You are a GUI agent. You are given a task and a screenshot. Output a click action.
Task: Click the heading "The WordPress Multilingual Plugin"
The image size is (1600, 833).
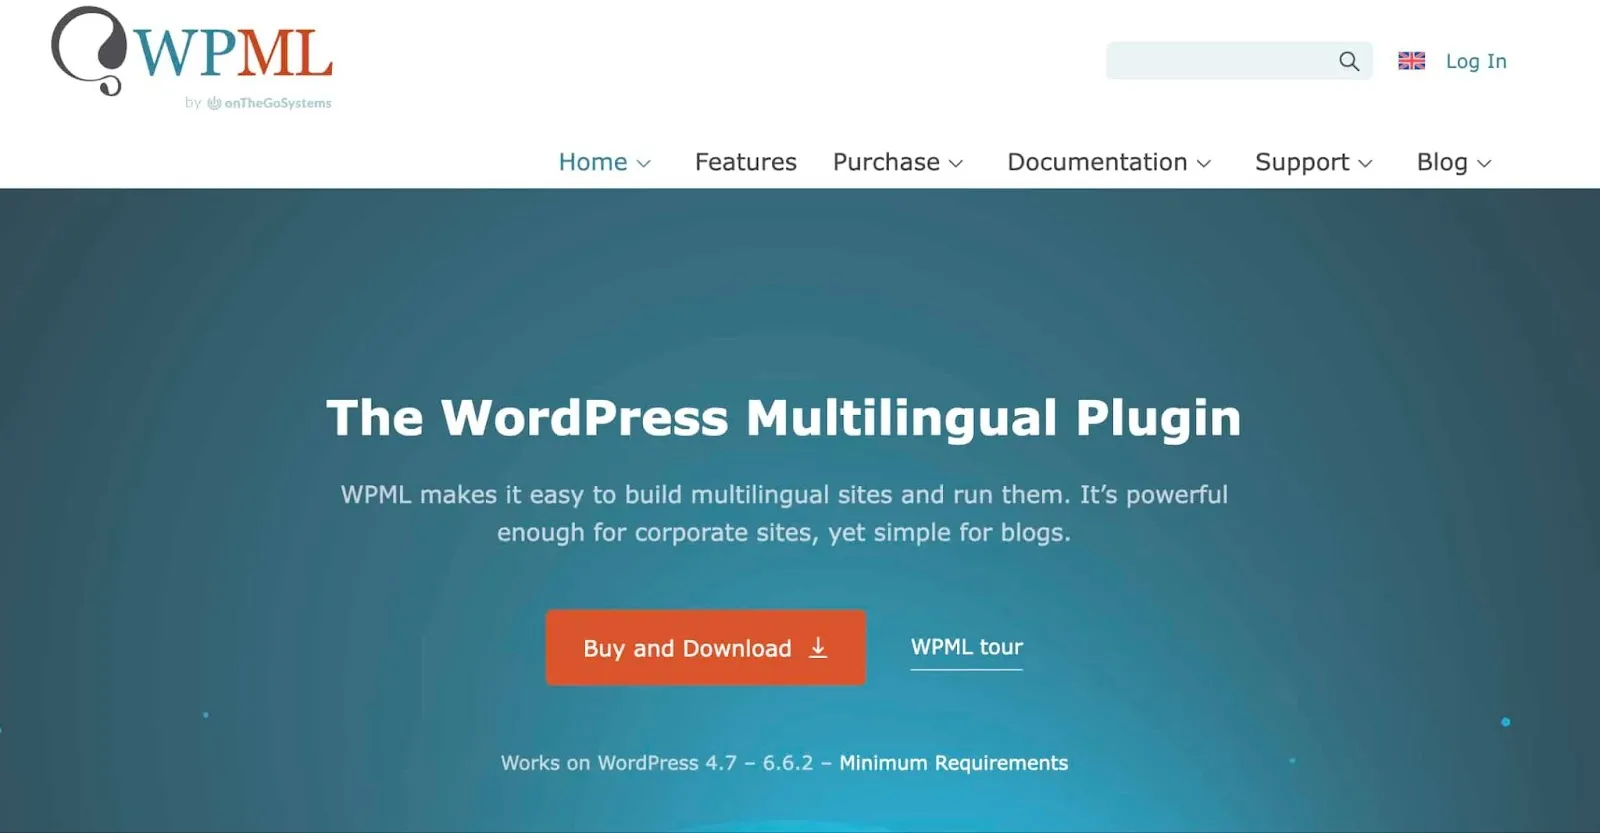pos(783,417)
